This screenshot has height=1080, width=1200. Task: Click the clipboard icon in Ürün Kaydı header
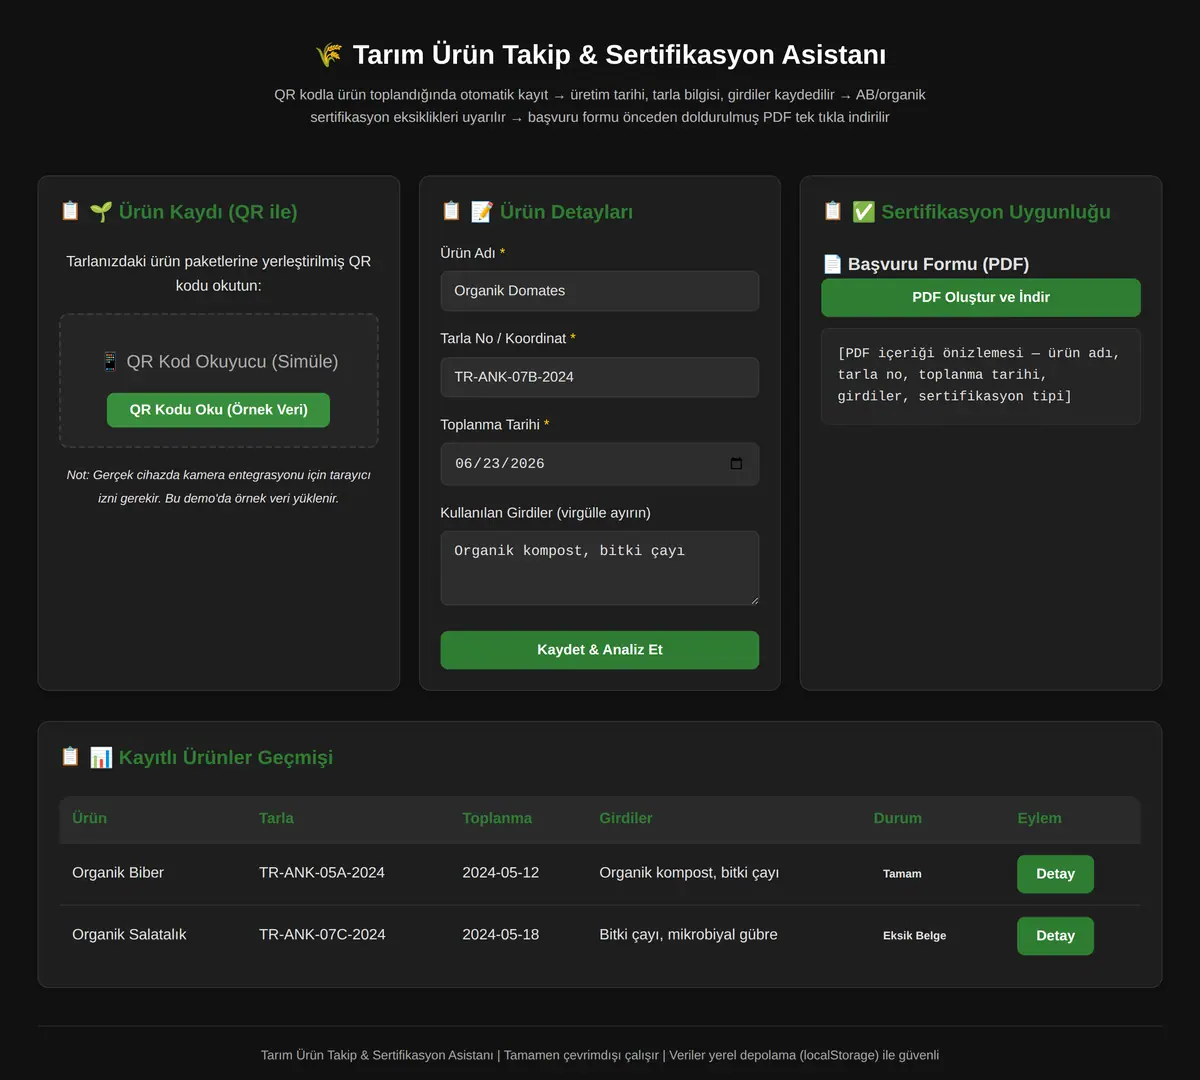(70, 211)
